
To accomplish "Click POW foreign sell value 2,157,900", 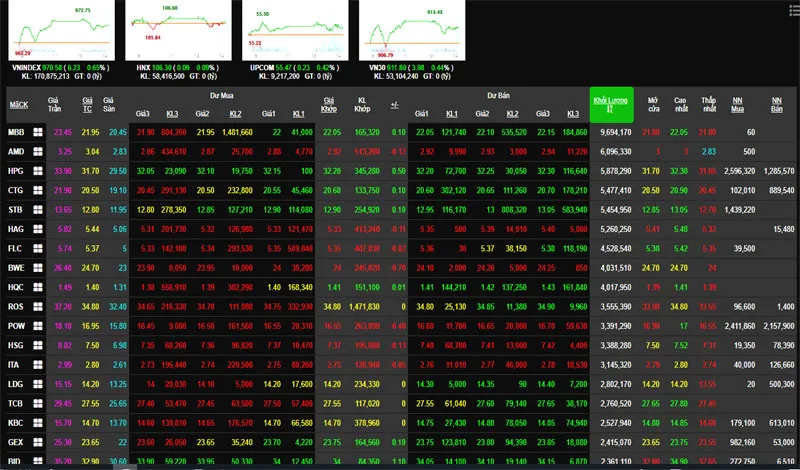I will (779, 326).
